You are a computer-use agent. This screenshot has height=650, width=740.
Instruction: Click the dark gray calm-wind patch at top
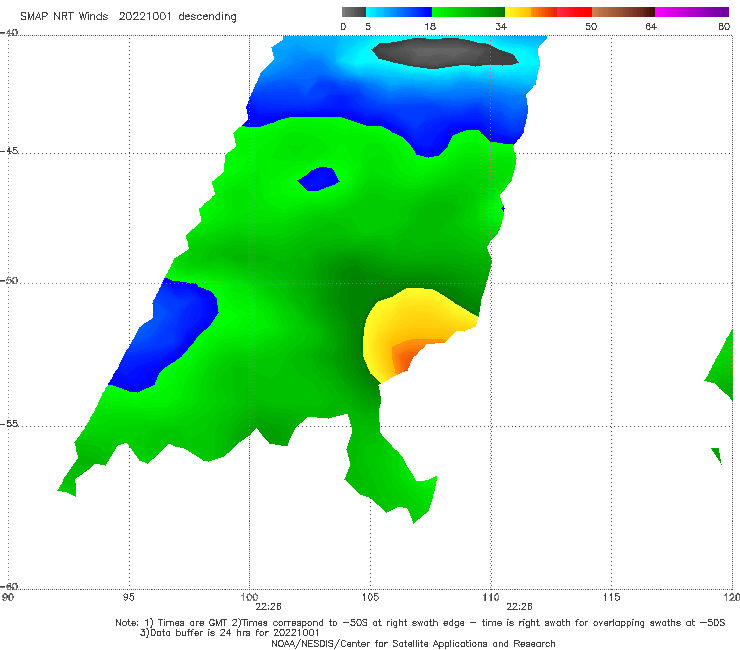(x=444, y=53)
